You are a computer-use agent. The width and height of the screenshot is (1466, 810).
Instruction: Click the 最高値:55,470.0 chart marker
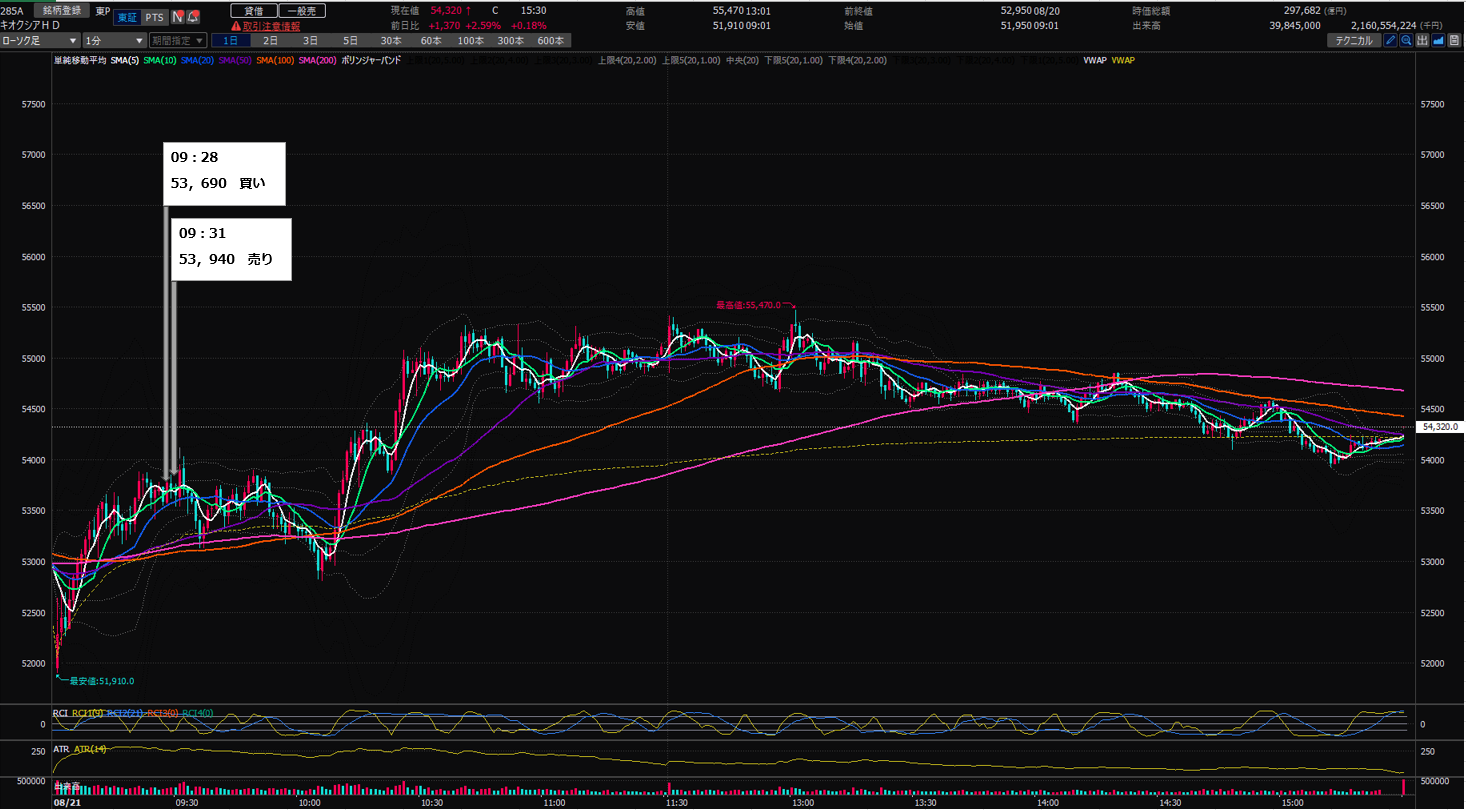(x=750, y=305)
